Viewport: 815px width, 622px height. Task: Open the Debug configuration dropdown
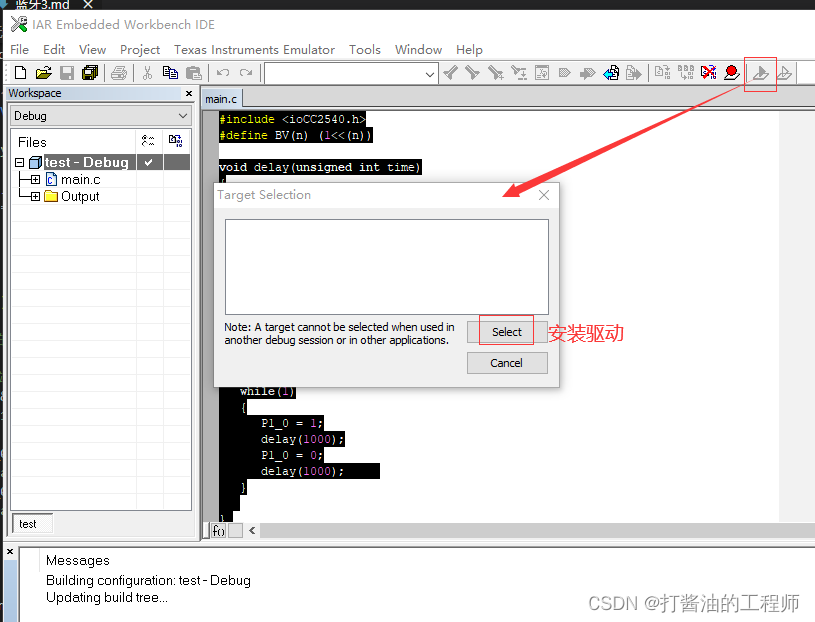(x=183, y=116)
